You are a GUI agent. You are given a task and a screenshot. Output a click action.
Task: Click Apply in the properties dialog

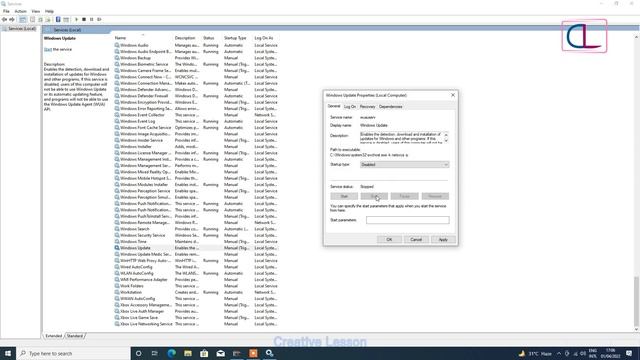(443, 240)
